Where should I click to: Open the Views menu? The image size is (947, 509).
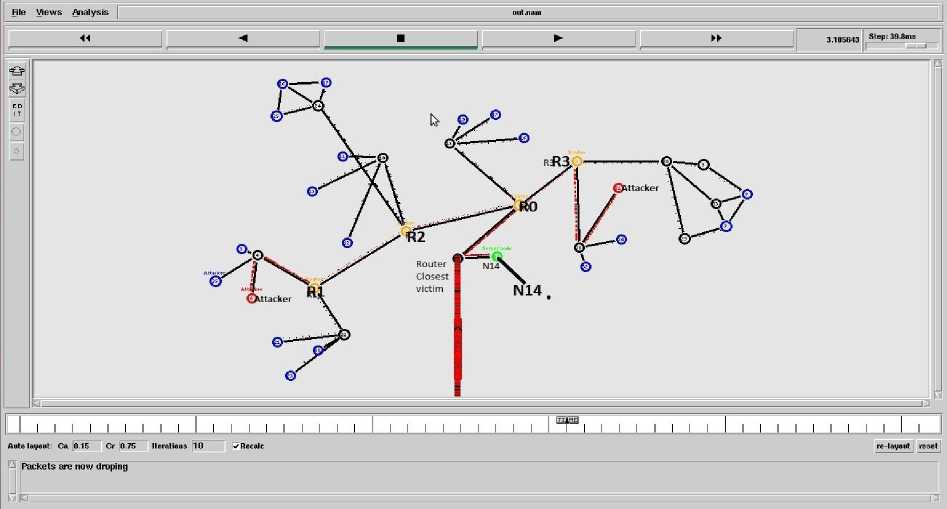[49, 12]
